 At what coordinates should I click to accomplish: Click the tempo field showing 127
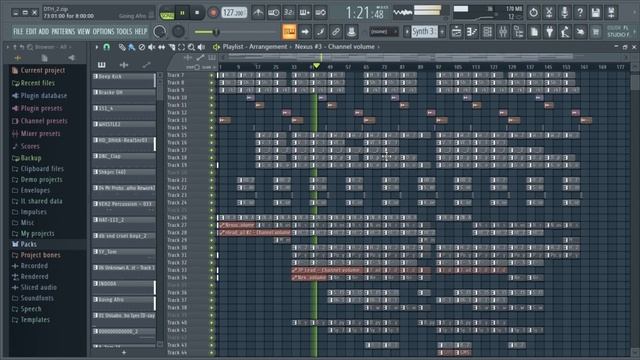[x=234, y=13]
